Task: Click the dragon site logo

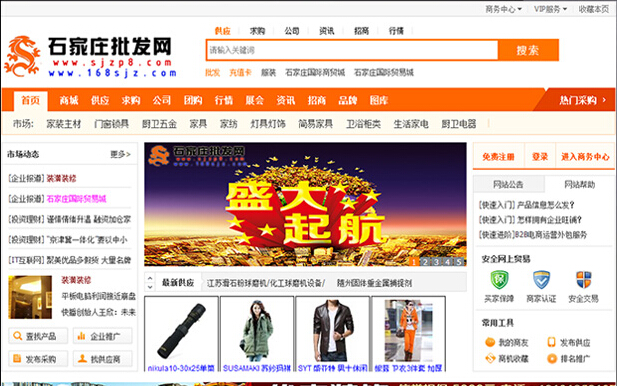Action: click(22, 56)
